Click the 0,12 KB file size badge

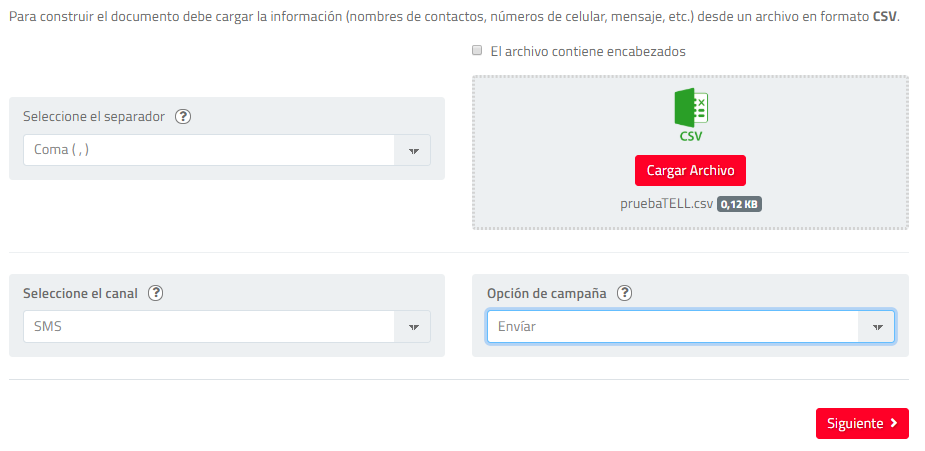pos(739,204)
